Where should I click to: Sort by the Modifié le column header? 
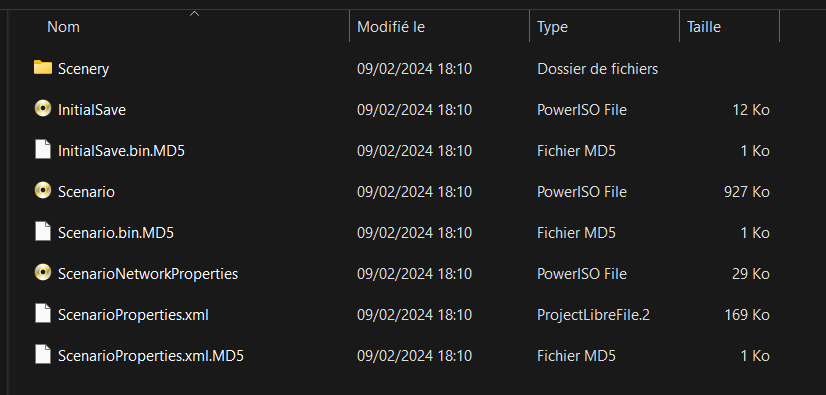[x=439, y=26]
